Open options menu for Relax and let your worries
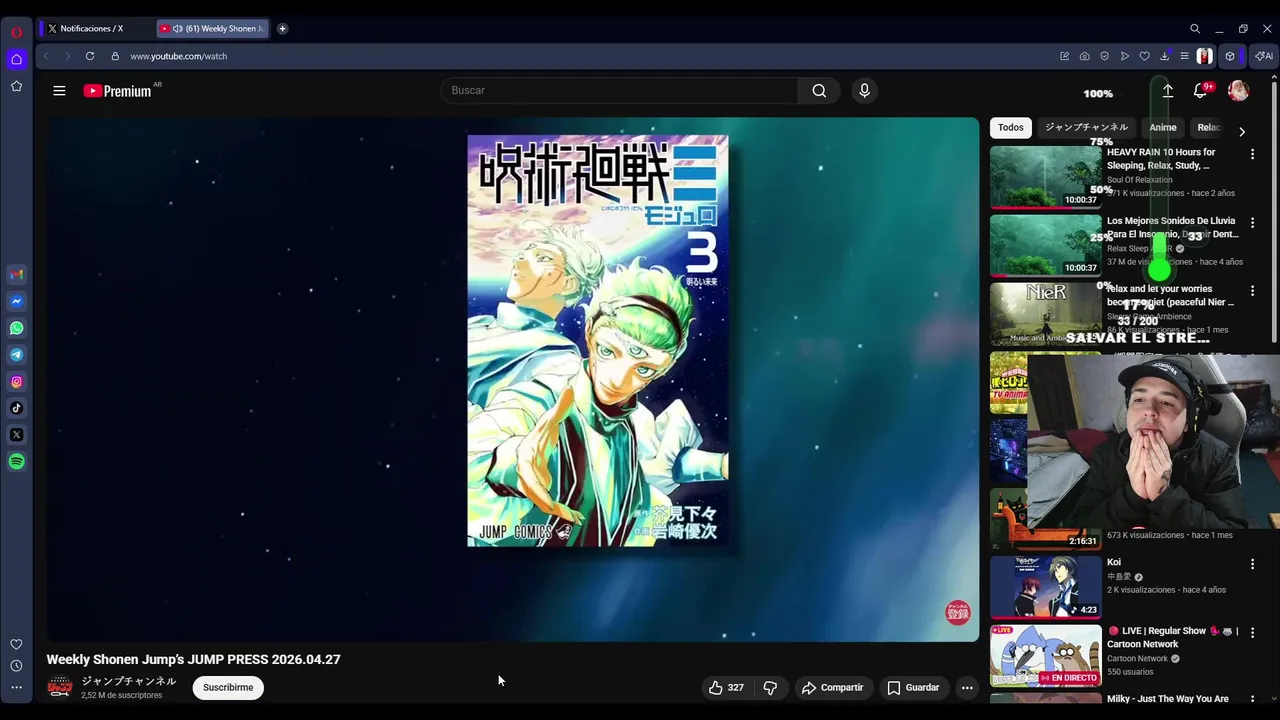 [x=1252, y=290]
